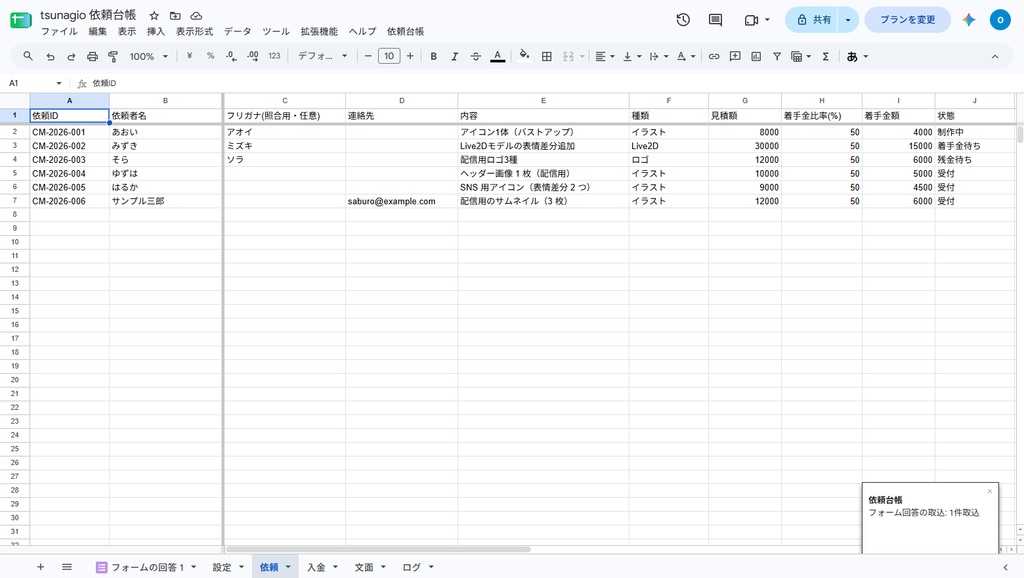Click the プランを変更 button
The height and width of the screenshot is (578, 1024).
(908, 20)
